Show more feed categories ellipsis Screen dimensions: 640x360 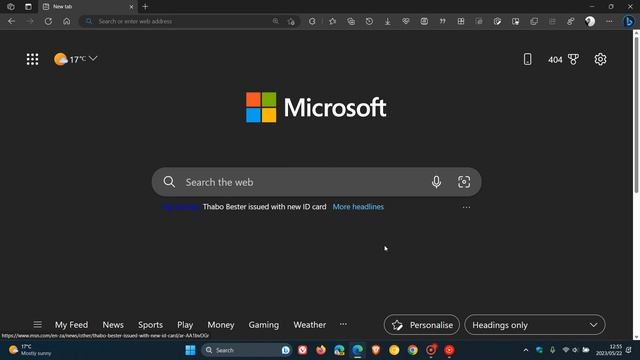point(343,324)
